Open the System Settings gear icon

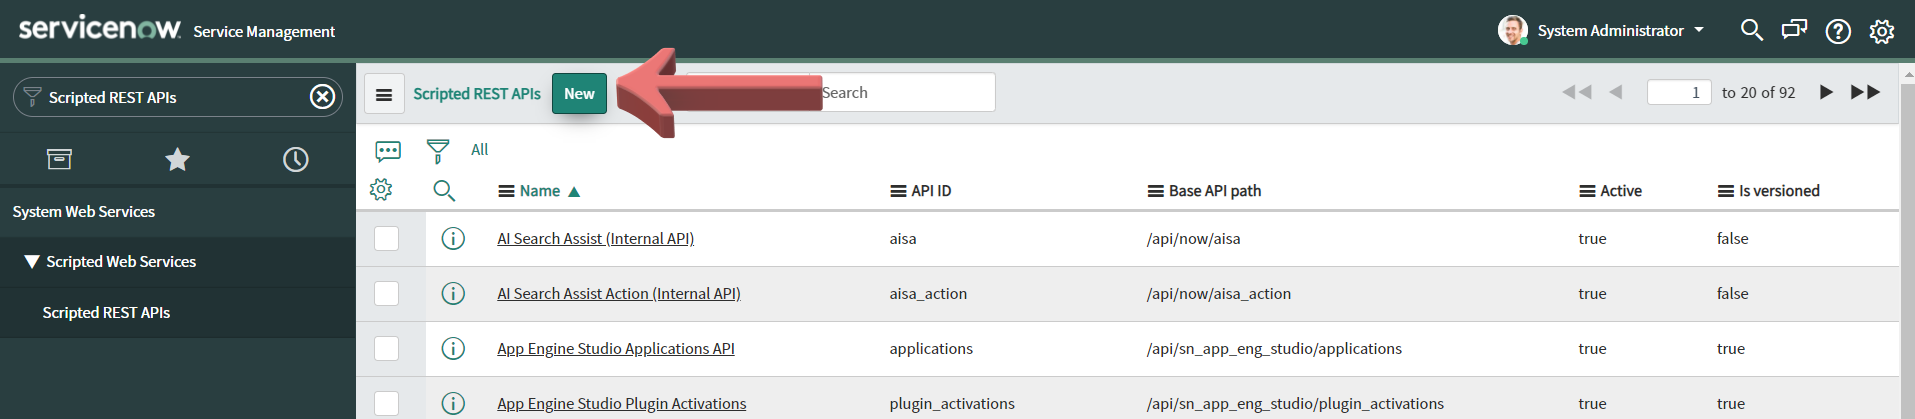(1882, 31)
